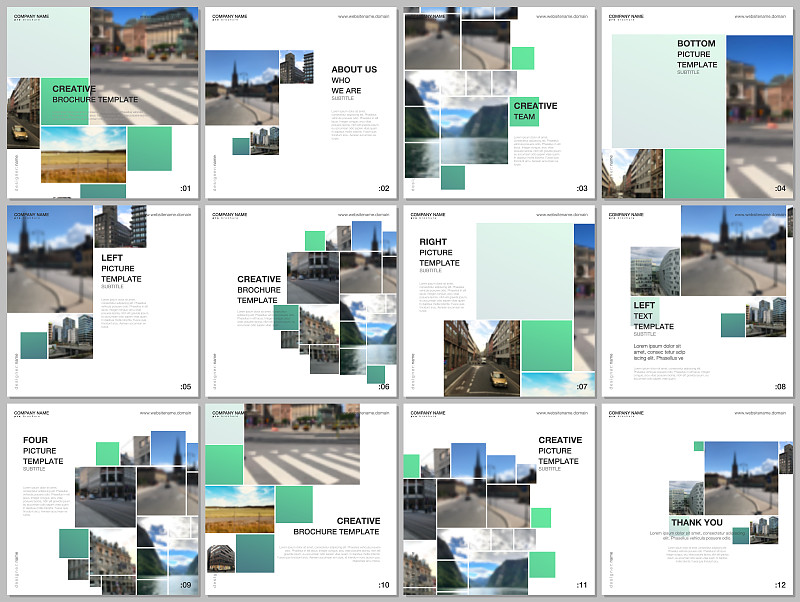Click 'BOTTOM' heading on page 04

tap(696, 43)
